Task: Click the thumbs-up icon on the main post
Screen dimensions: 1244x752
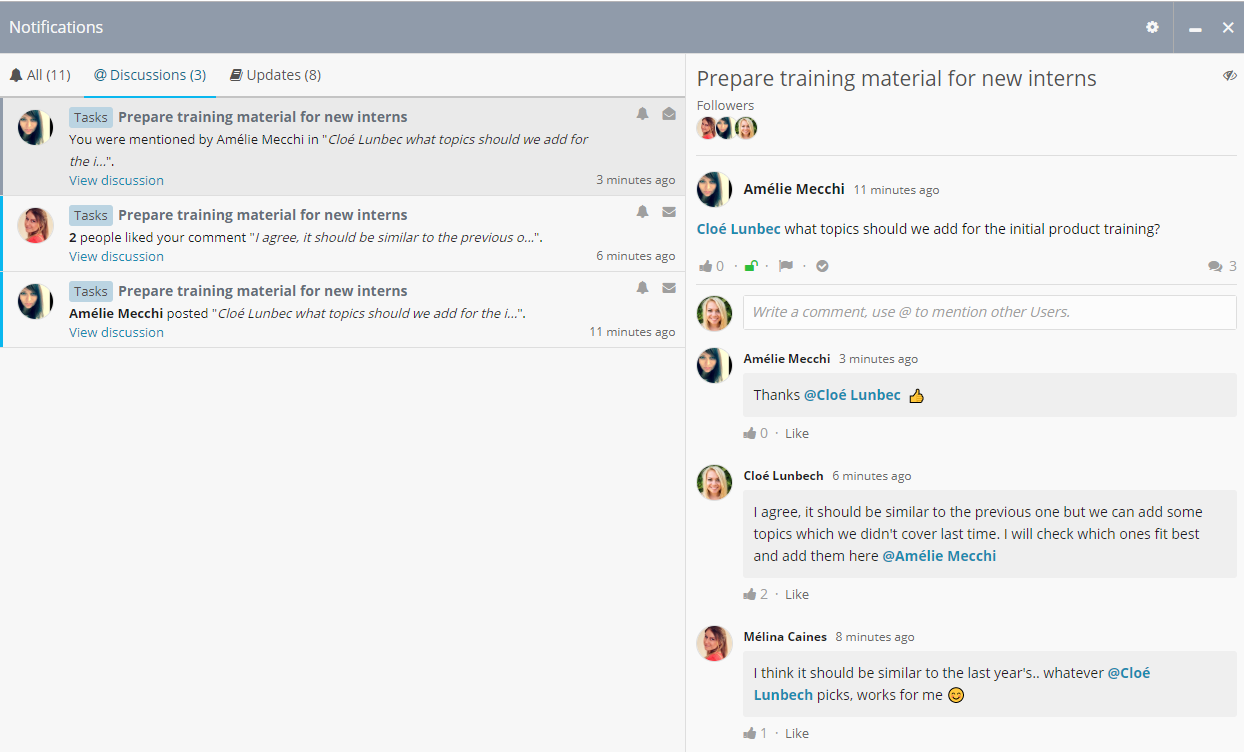Action: [706, 266]
